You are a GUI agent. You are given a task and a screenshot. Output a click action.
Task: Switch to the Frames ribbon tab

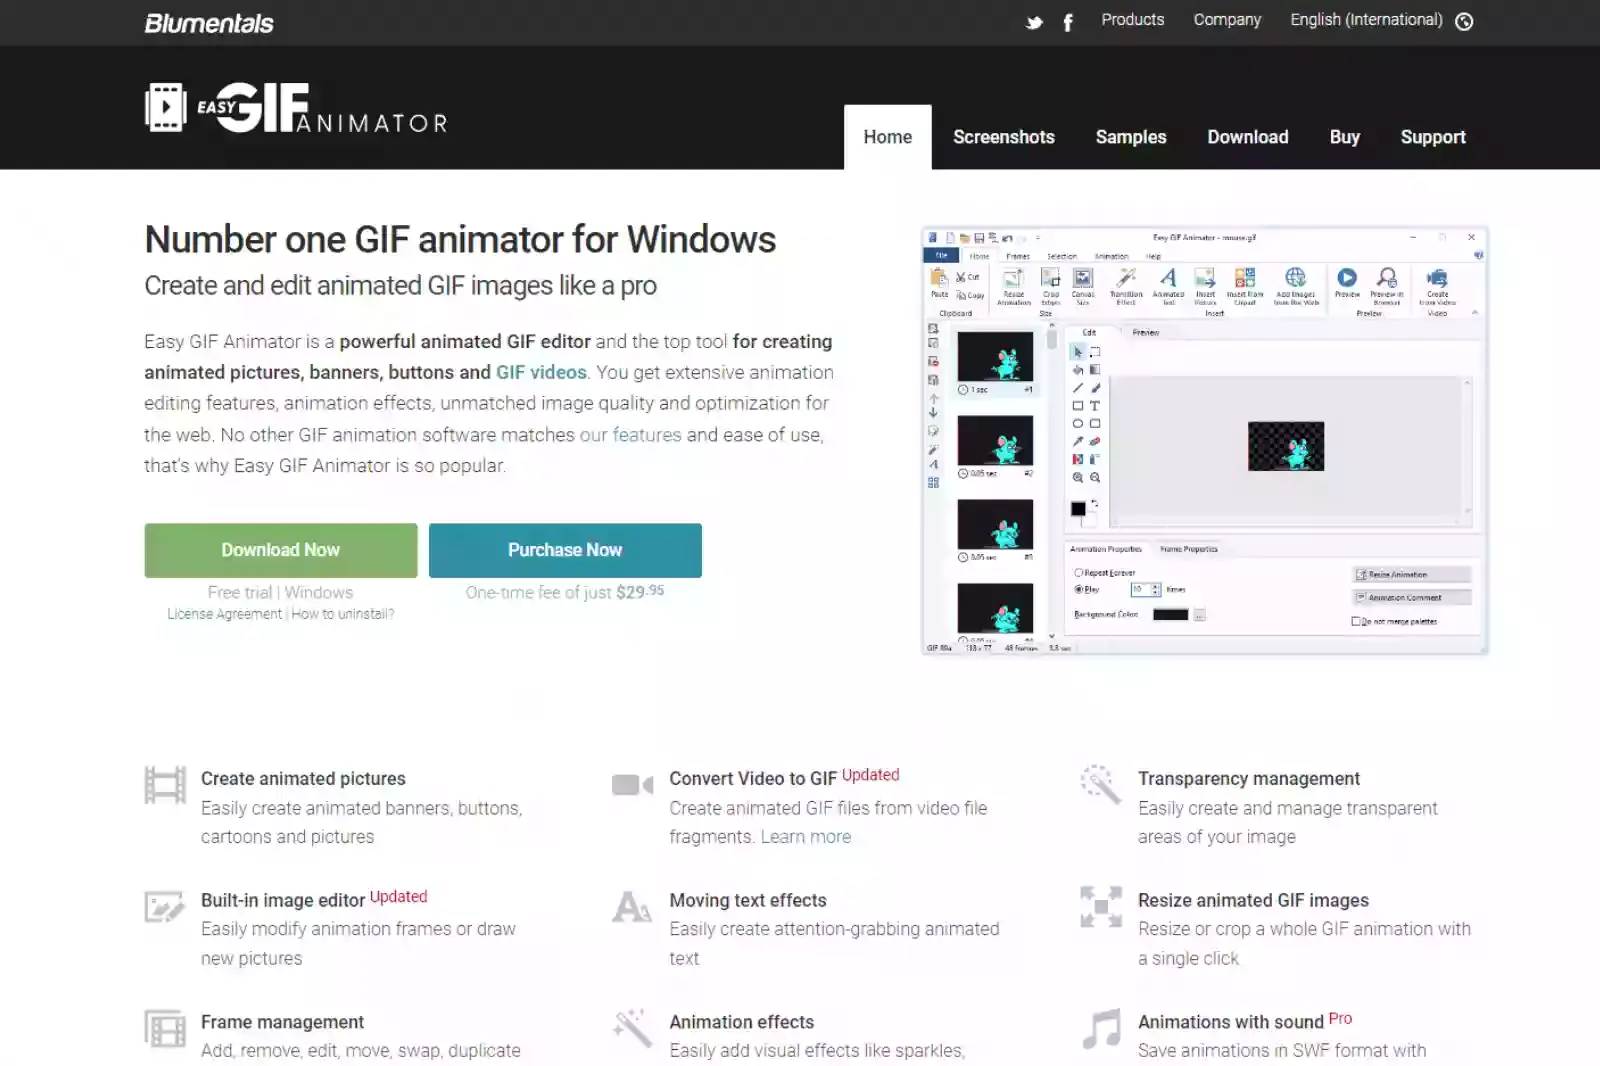pyautogui.click(x=1018, y=256)
